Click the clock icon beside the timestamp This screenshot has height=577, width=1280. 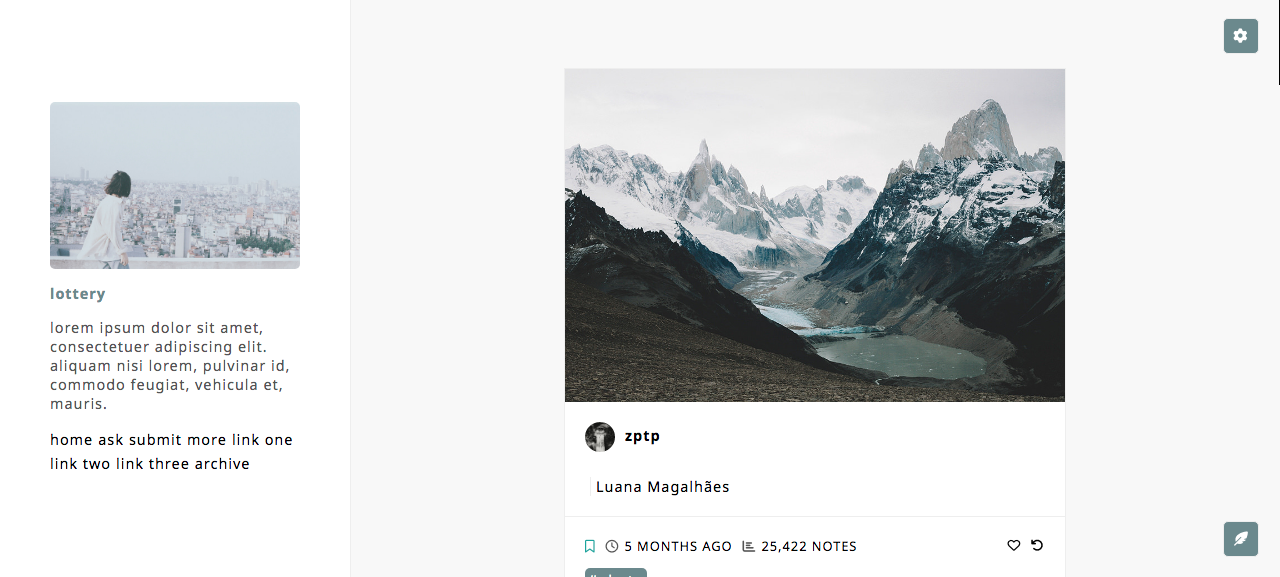click(x=612, y=546)
